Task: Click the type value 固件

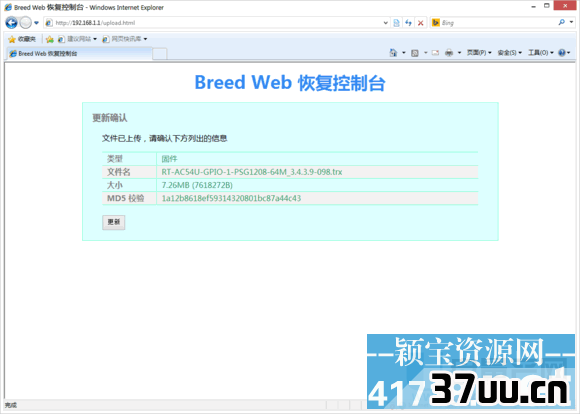Action: [169, 159]
